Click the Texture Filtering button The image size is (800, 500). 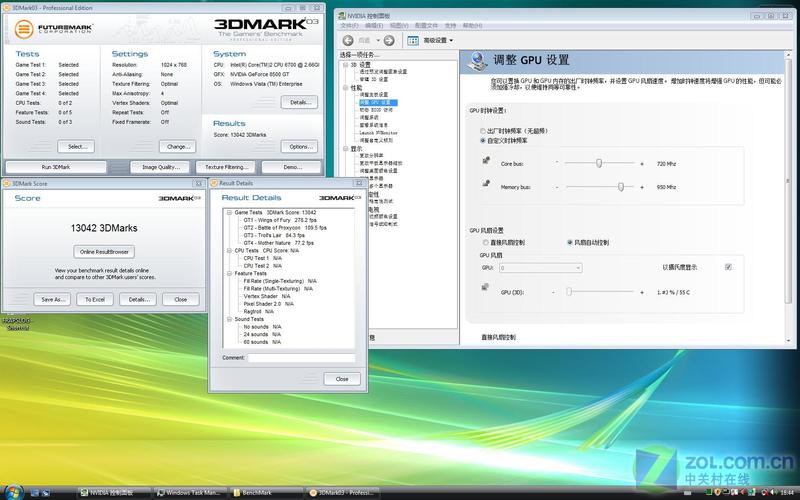[x=226, y=167]
